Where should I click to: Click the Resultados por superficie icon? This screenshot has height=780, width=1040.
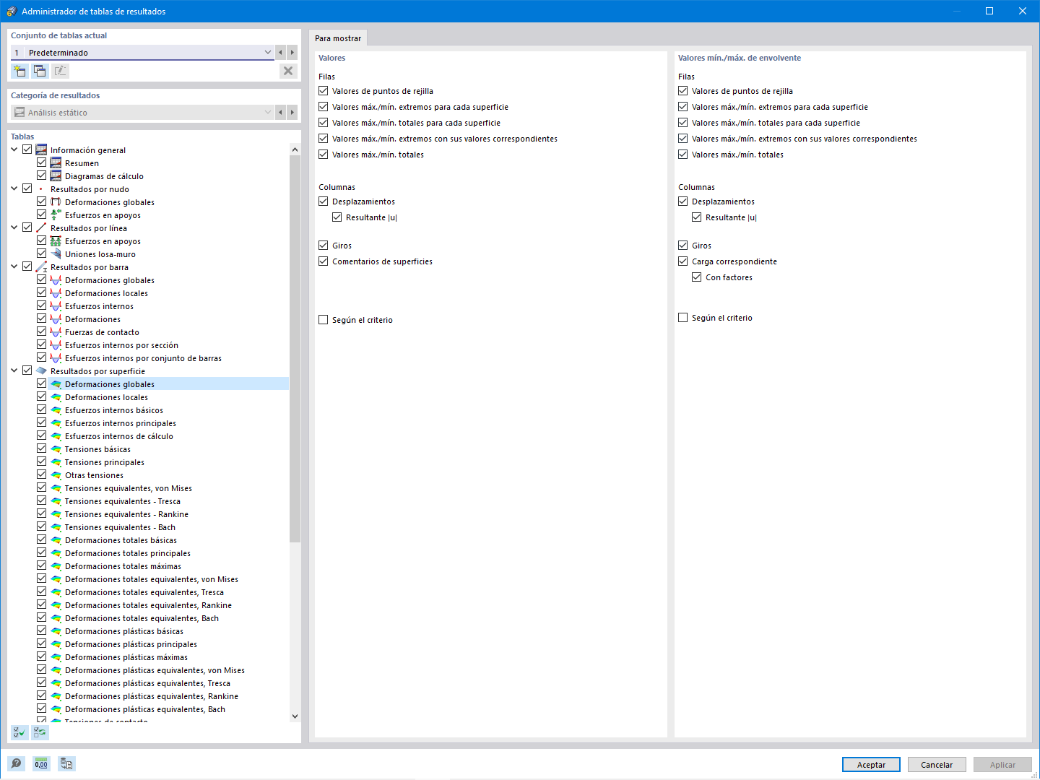click(42, 371)
